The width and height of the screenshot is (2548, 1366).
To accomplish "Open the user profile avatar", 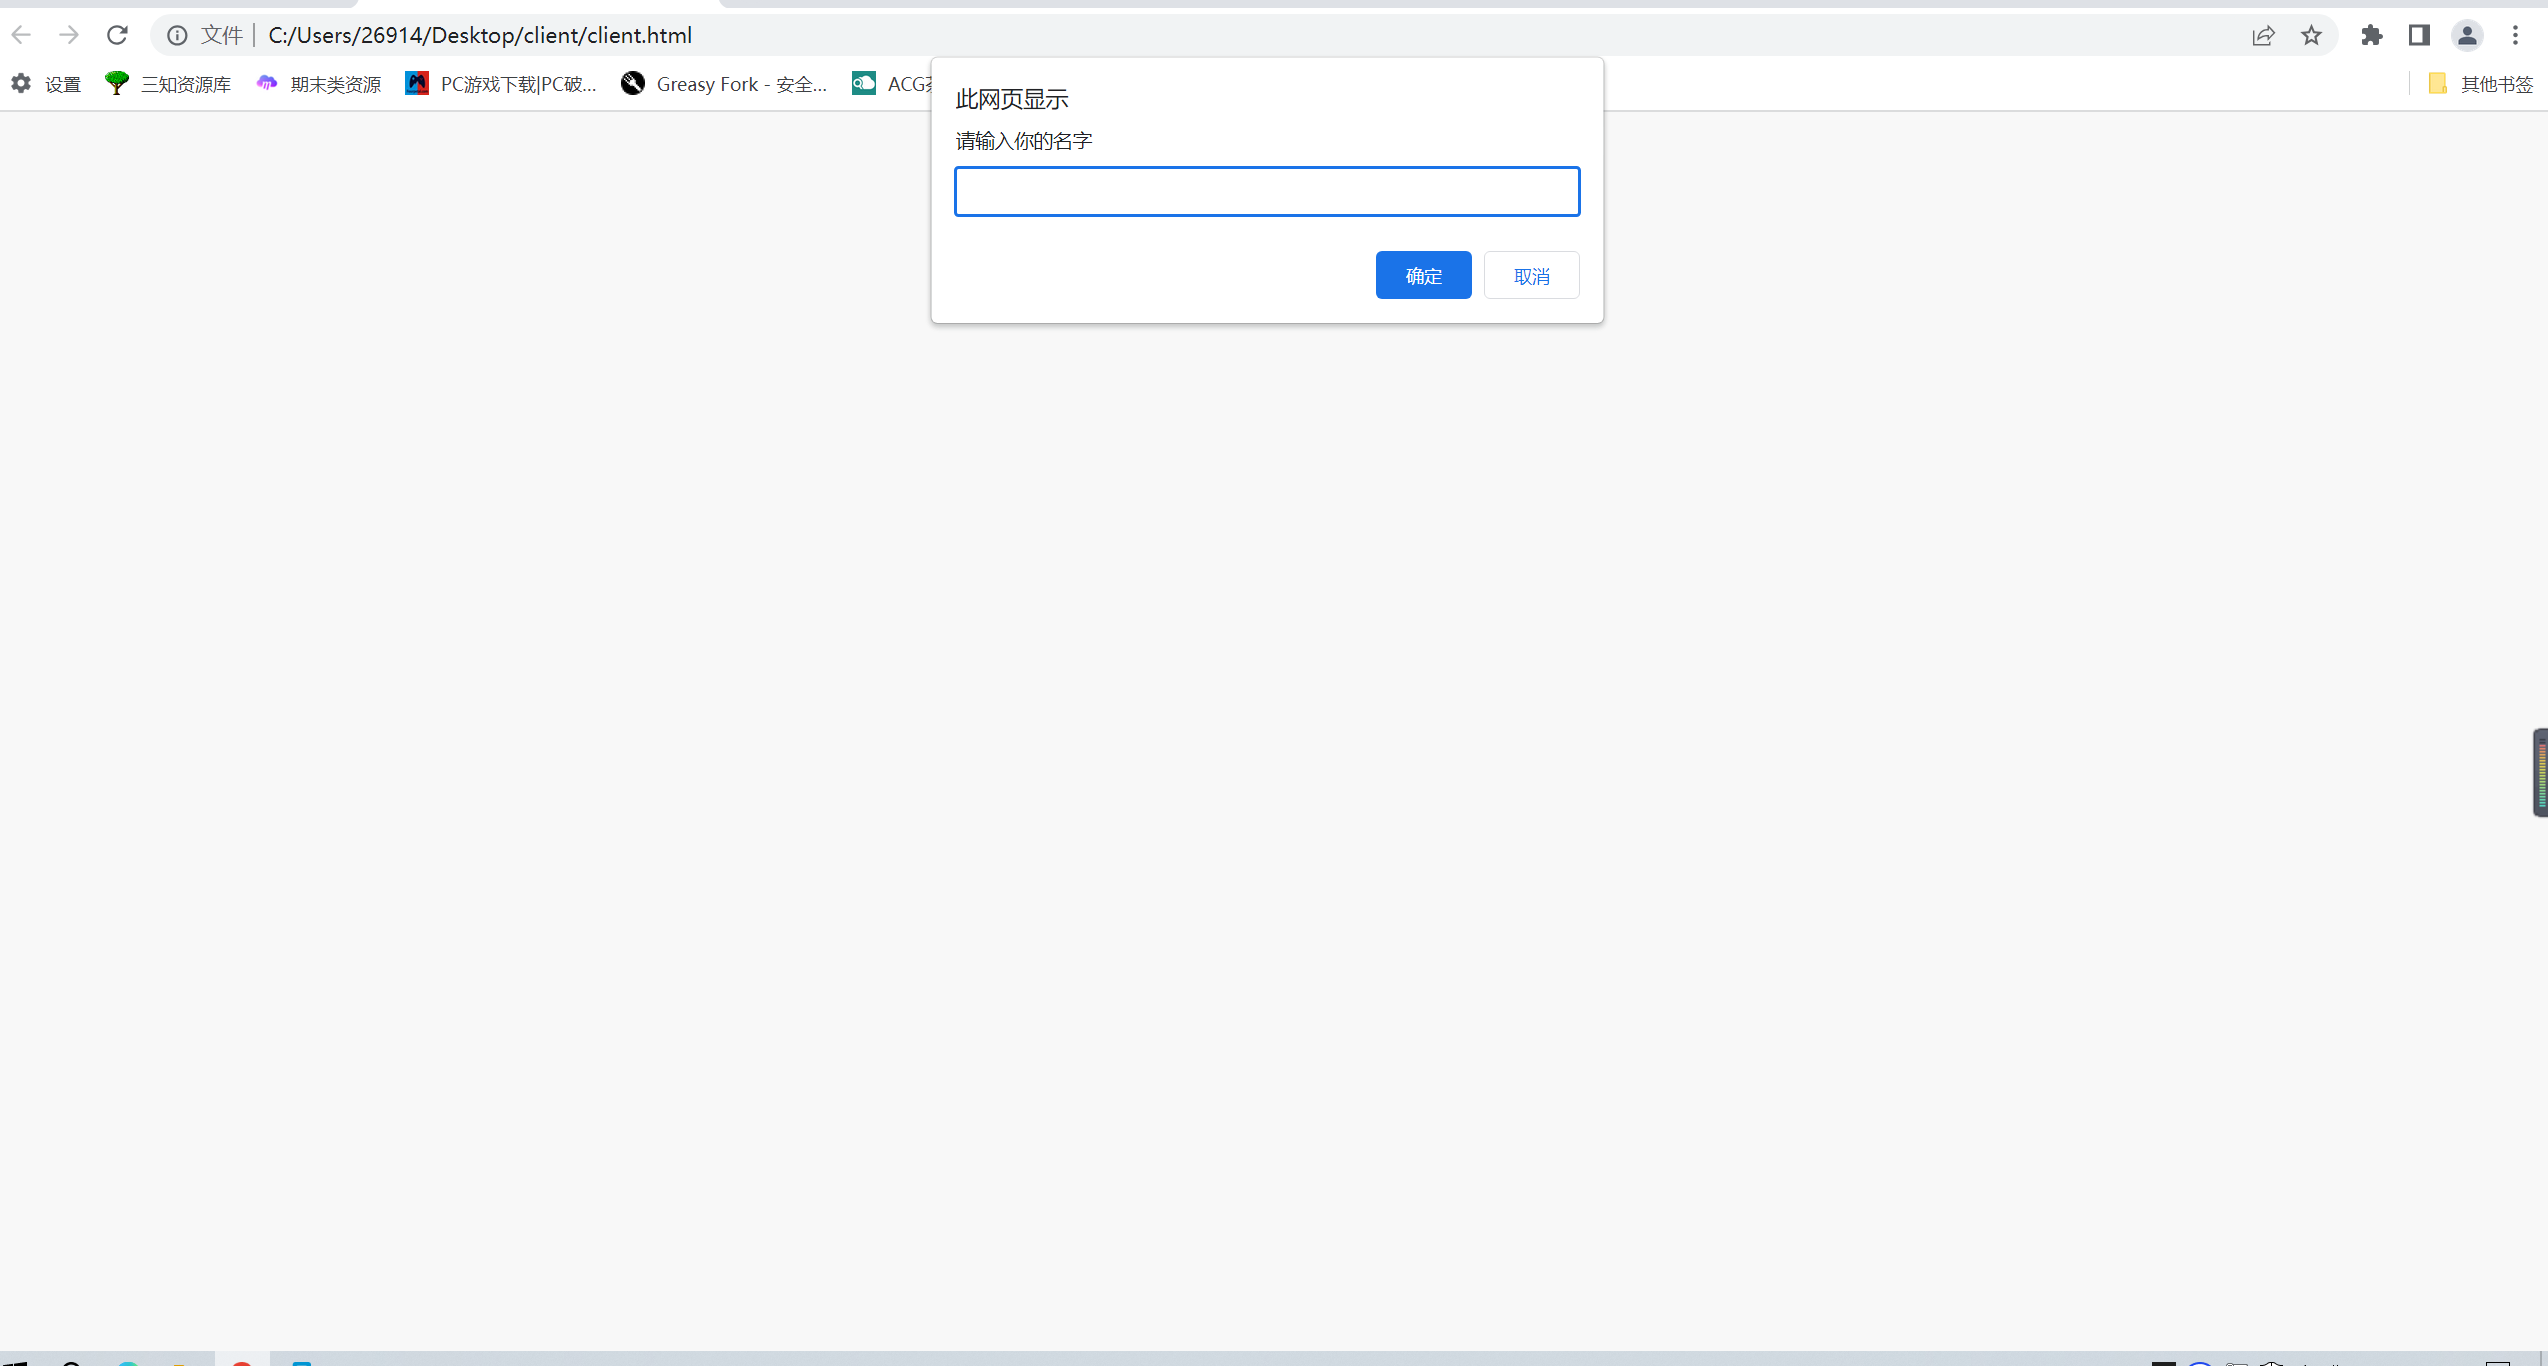I will click(2467, 35).
